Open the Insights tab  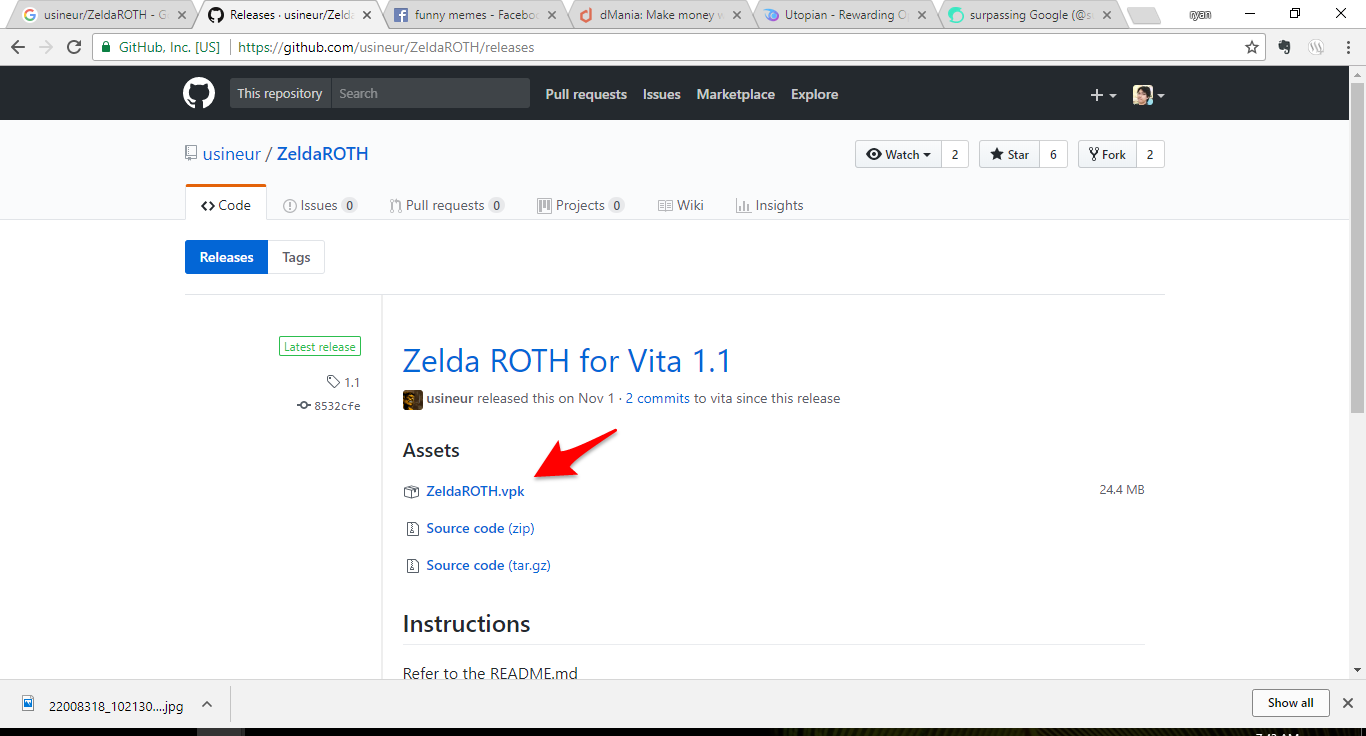(769, 205)
